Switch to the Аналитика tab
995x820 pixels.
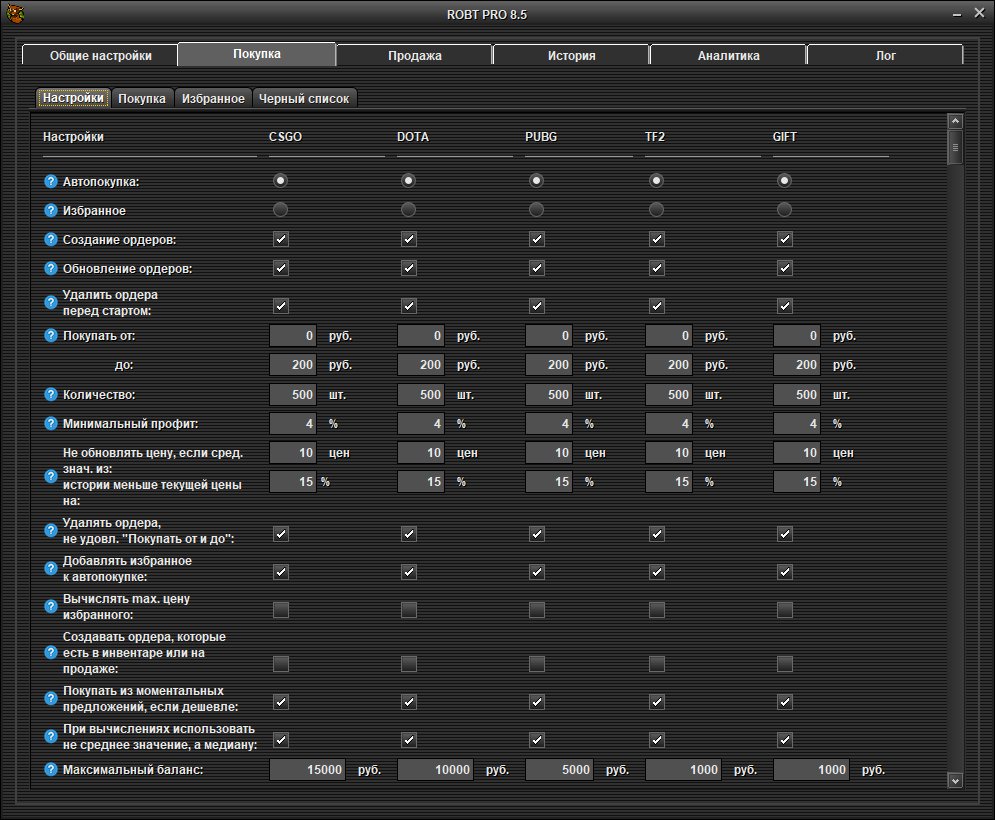point(728,56)
